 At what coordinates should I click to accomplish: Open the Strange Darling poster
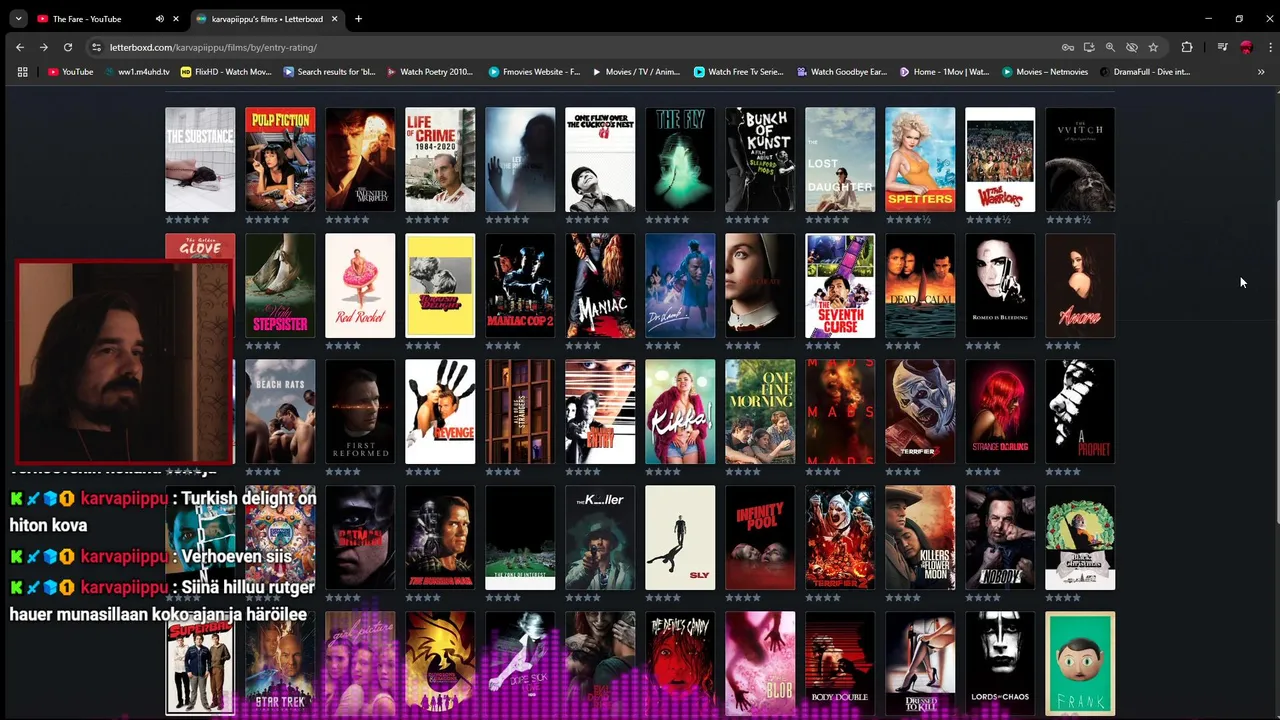1000,412
